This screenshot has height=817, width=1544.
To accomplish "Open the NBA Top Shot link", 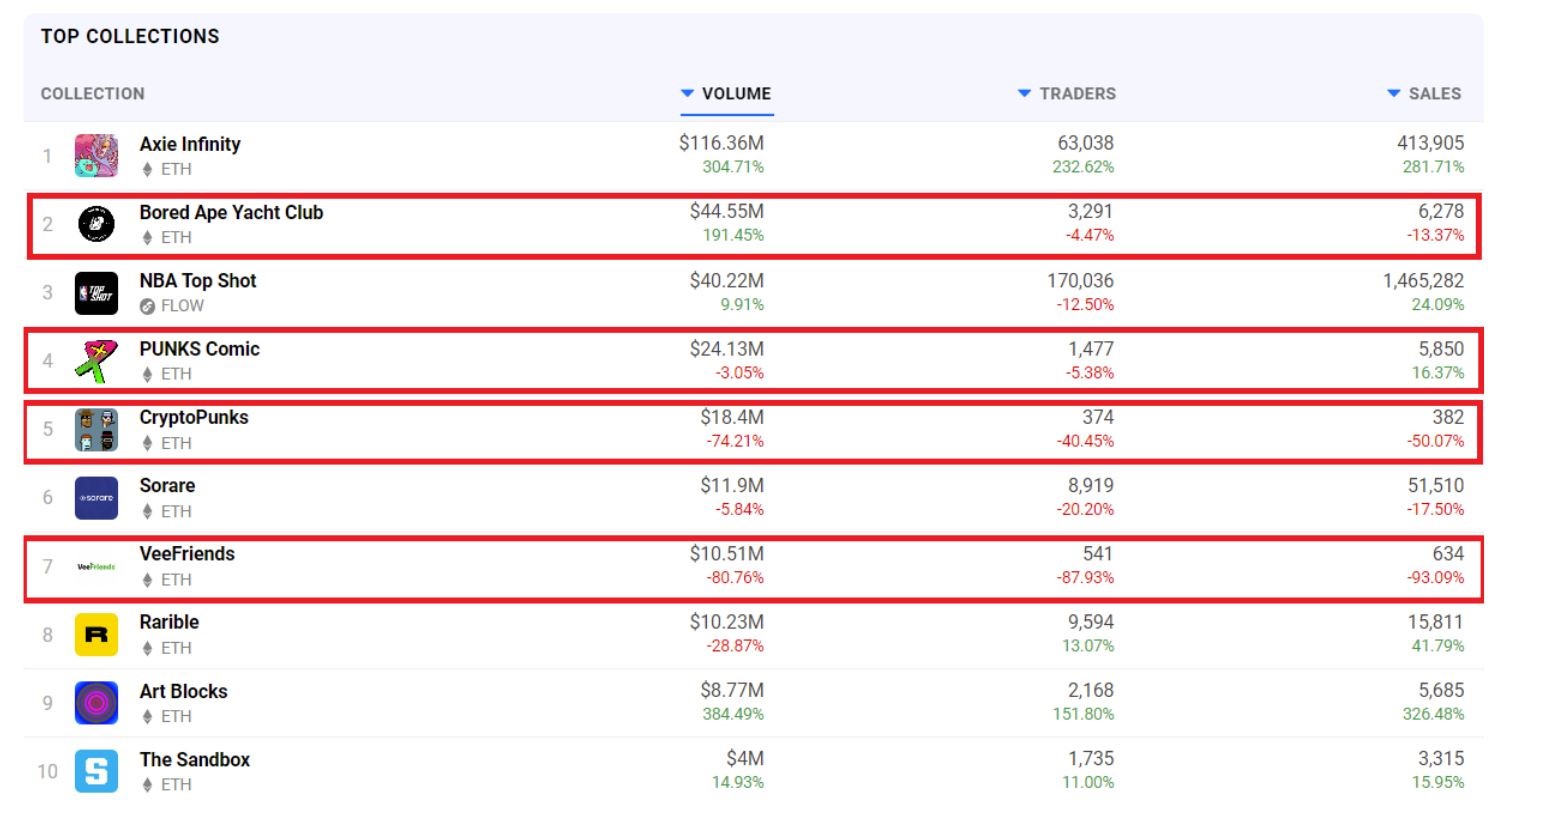I will [x=198, y=281].
